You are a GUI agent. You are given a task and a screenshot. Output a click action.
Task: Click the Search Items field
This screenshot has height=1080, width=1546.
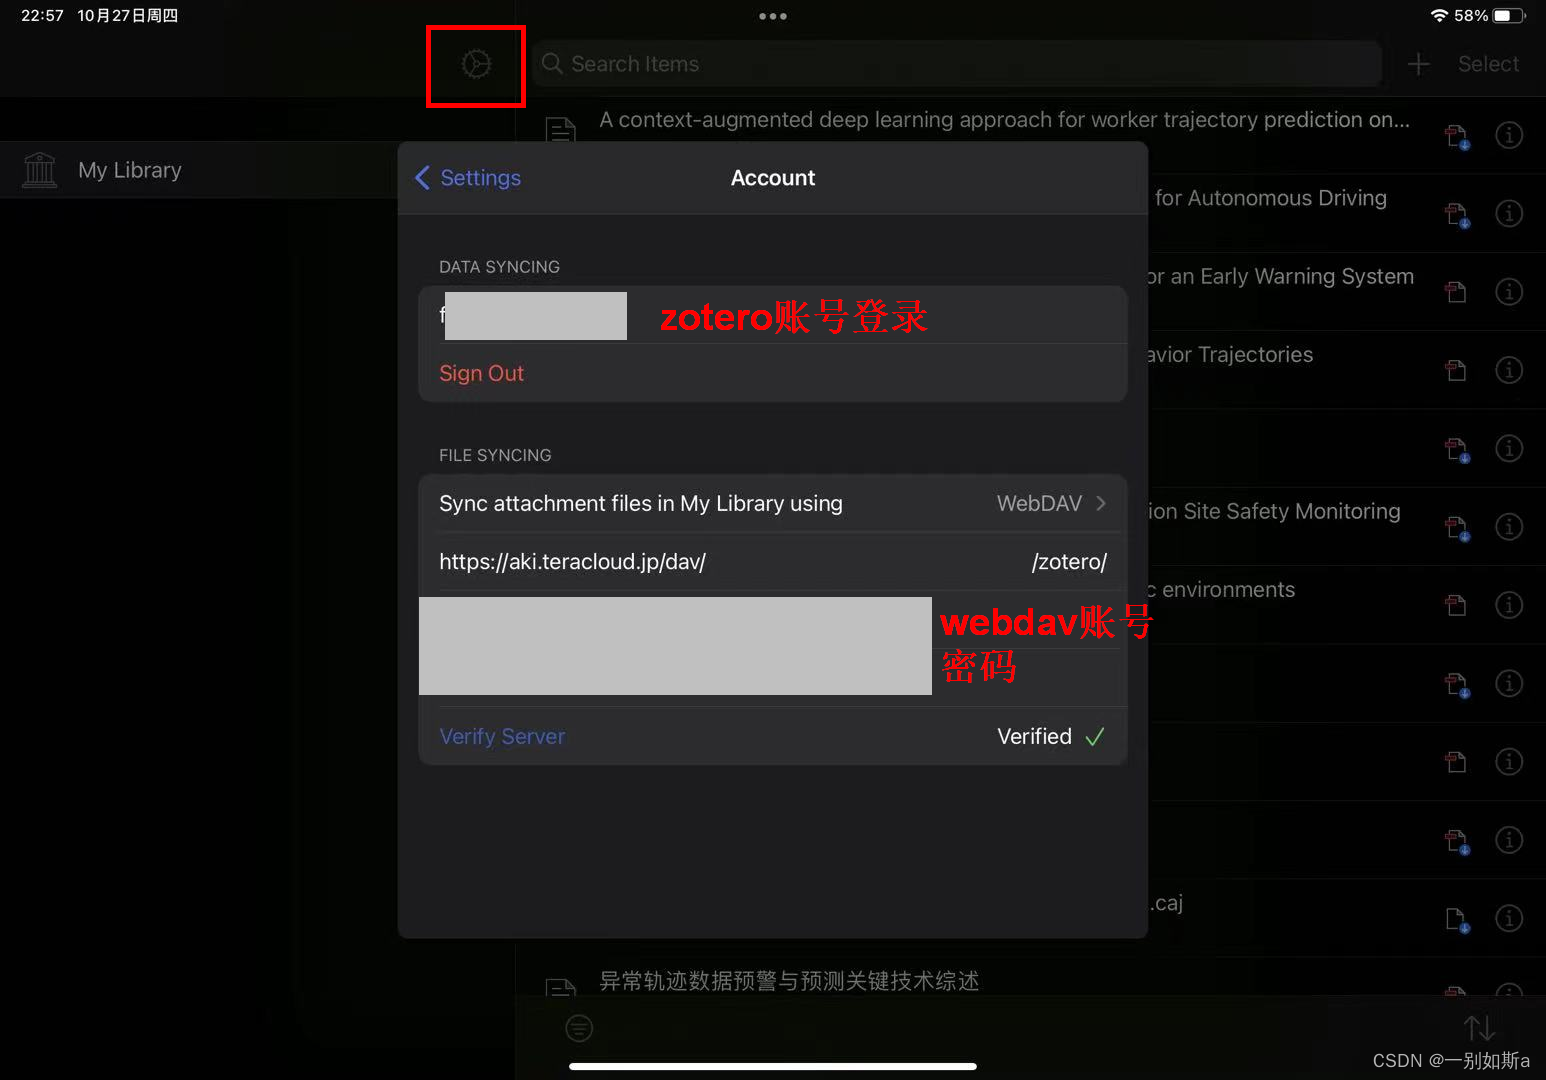pos(957,64)
